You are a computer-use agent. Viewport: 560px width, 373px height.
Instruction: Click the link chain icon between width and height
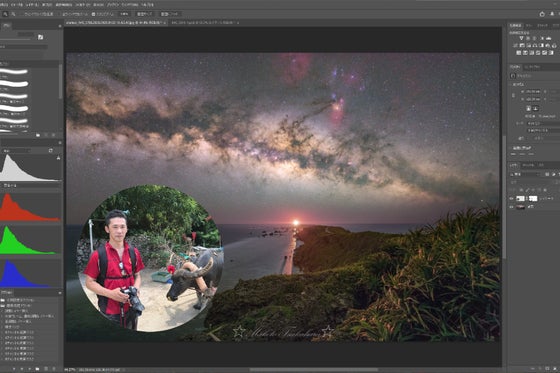click(x=514, y=95)
